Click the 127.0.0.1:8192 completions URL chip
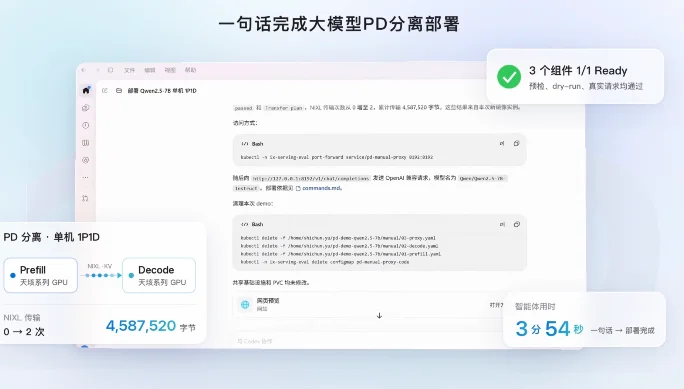684x389 pixels. 311,178
